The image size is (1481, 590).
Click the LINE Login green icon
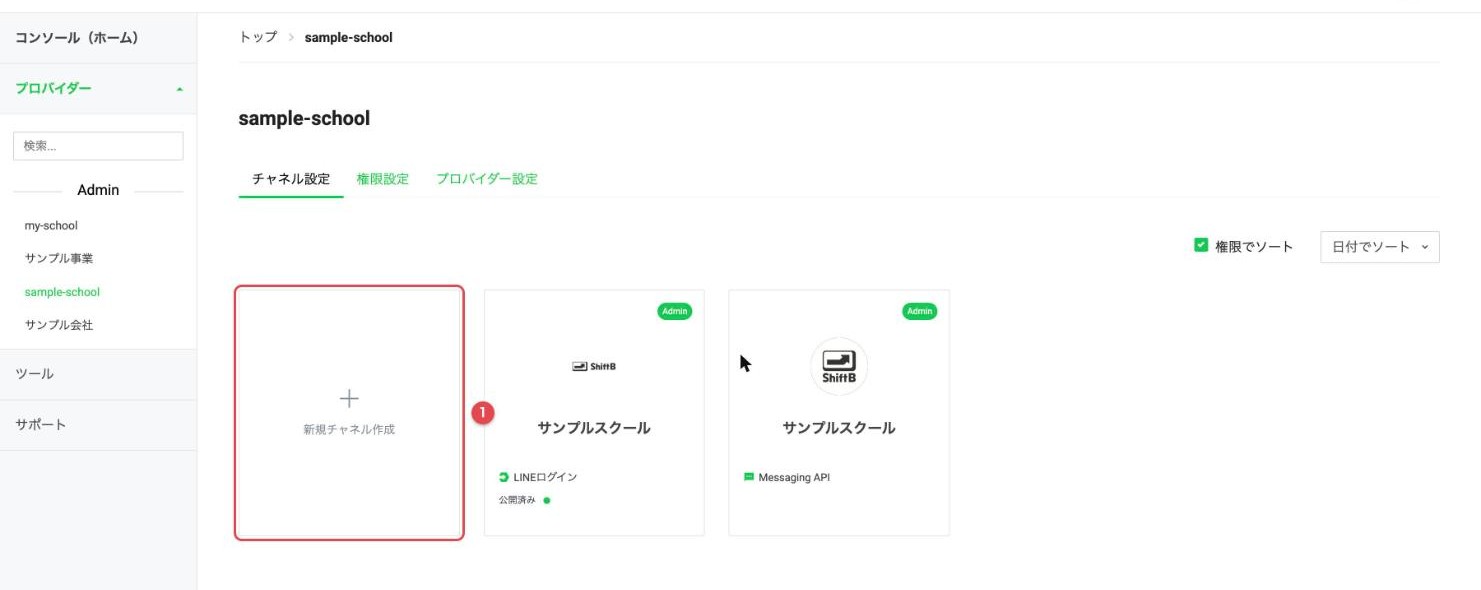pos(504,477)
